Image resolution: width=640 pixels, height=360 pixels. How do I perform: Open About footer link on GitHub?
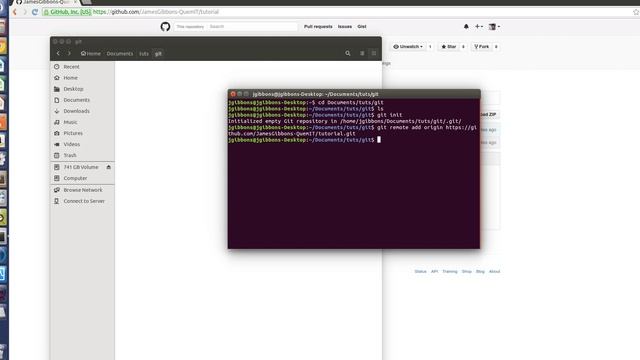click(x=494, y=271)
